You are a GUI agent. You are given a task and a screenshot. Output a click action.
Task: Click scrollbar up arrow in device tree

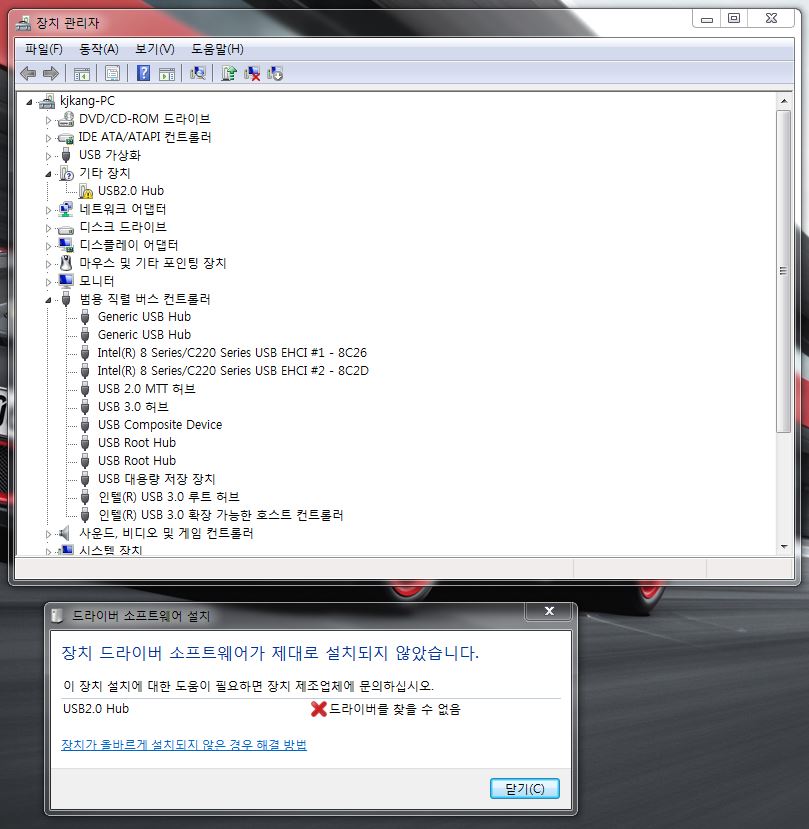coord(784,100)
